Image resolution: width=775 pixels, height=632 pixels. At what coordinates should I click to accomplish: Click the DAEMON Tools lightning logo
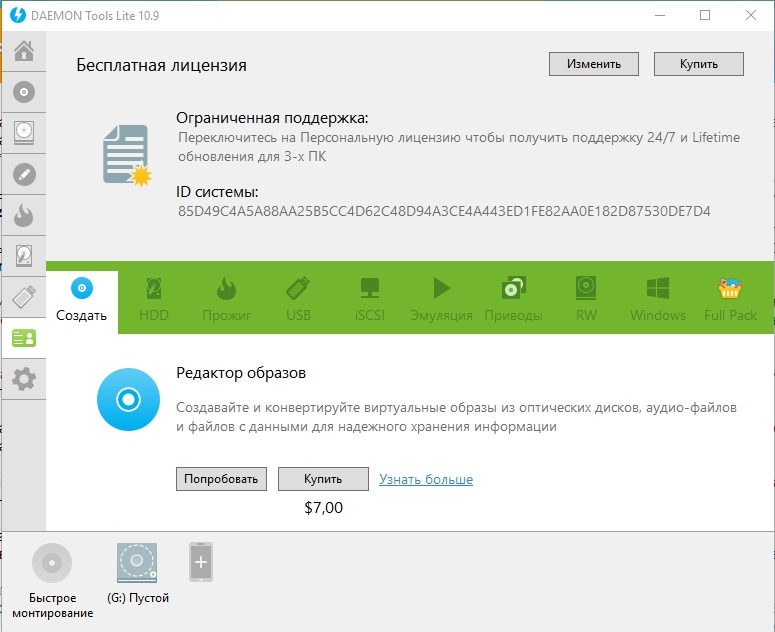coord(18,15)
